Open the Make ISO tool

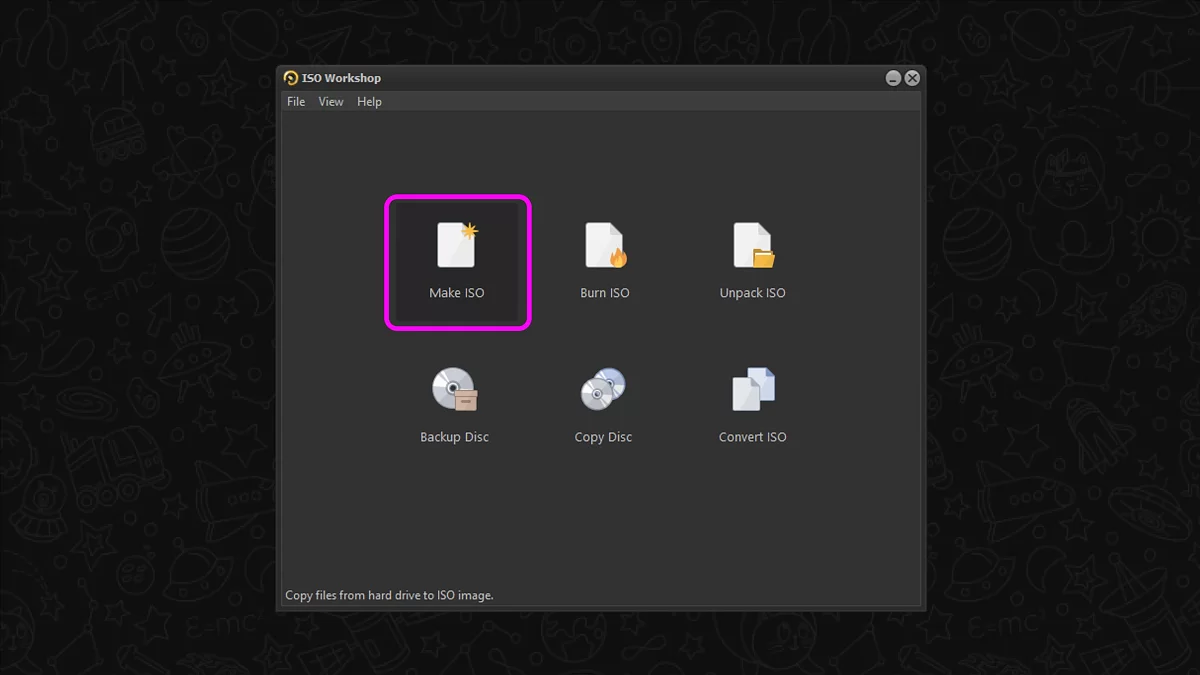pos(457,262)
